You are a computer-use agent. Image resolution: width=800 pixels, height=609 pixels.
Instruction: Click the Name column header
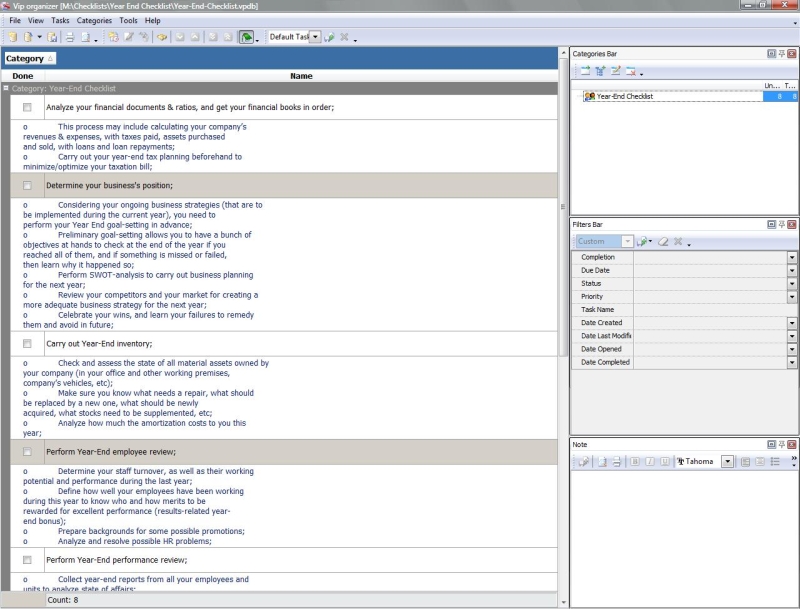[x=301, y=76]
